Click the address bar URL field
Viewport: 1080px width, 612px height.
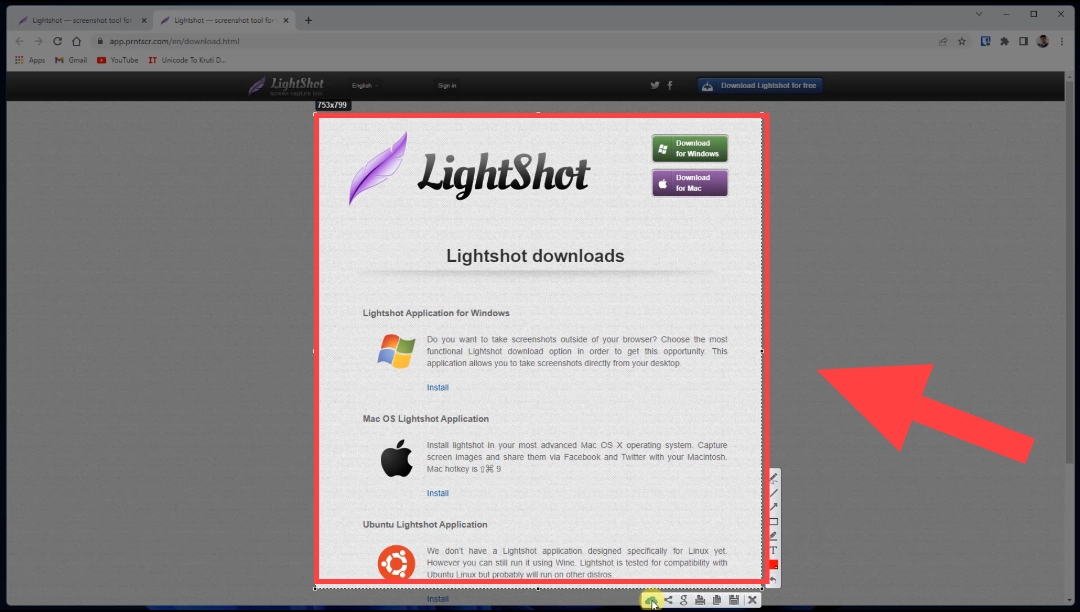pos(517,41)
